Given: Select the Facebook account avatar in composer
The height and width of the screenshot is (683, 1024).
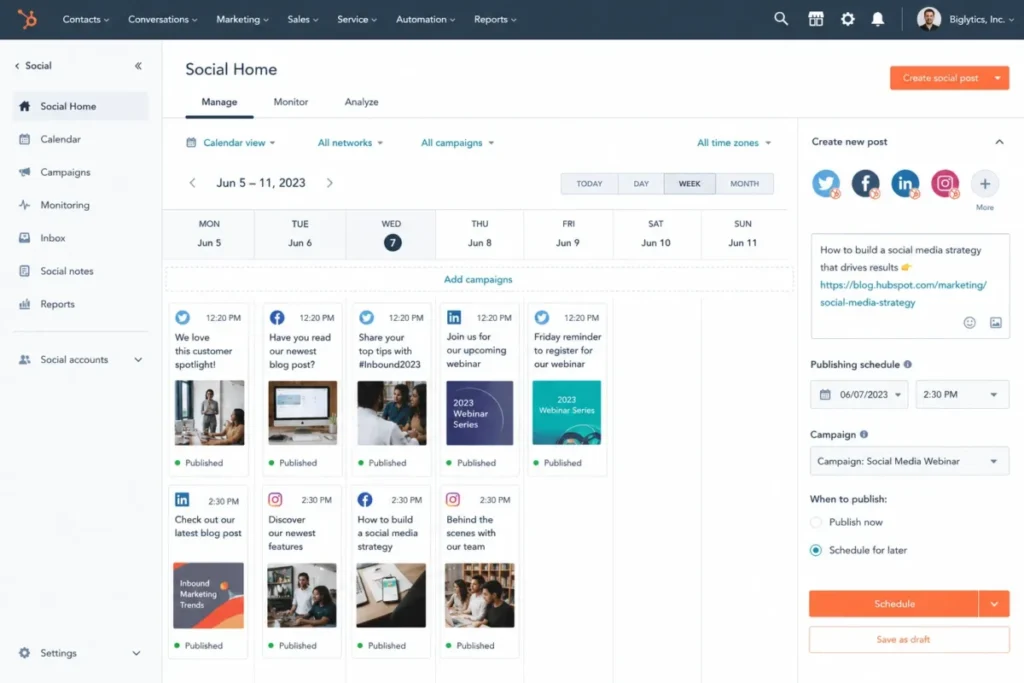Looking at the screenshot, I should point(866,183).
